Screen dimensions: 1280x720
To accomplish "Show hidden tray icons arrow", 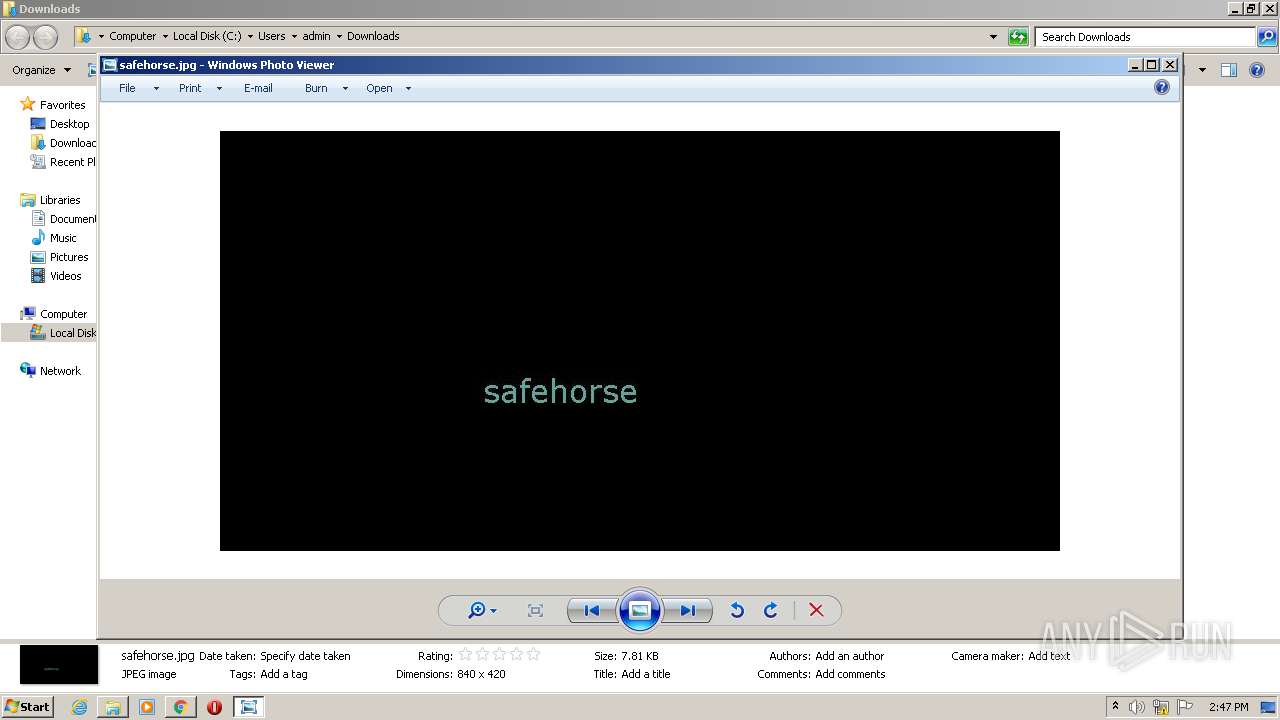I will point(1116,707).
